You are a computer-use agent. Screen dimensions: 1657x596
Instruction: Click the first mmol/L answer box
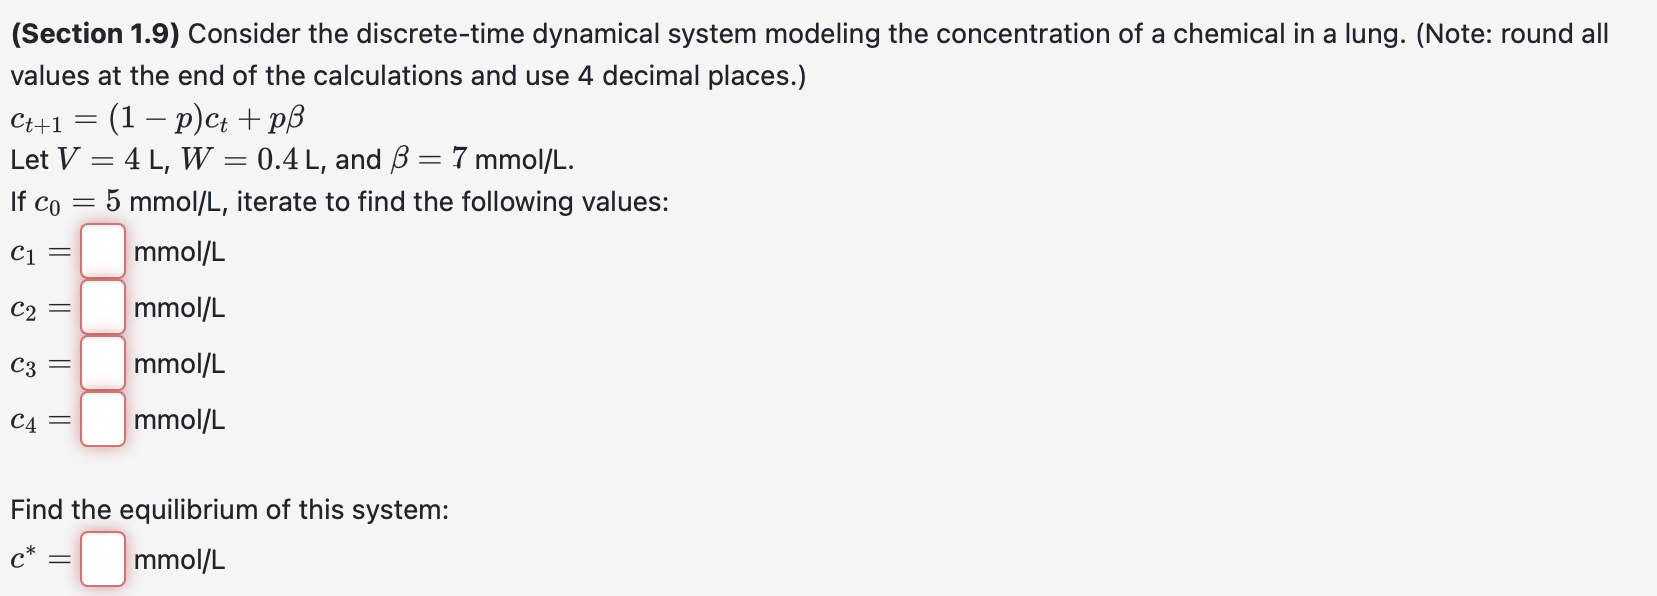(x=103, y=252)
